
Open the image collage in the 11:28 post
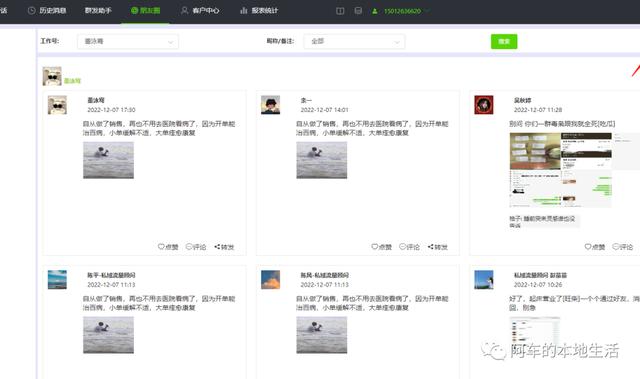click(560, 170)
